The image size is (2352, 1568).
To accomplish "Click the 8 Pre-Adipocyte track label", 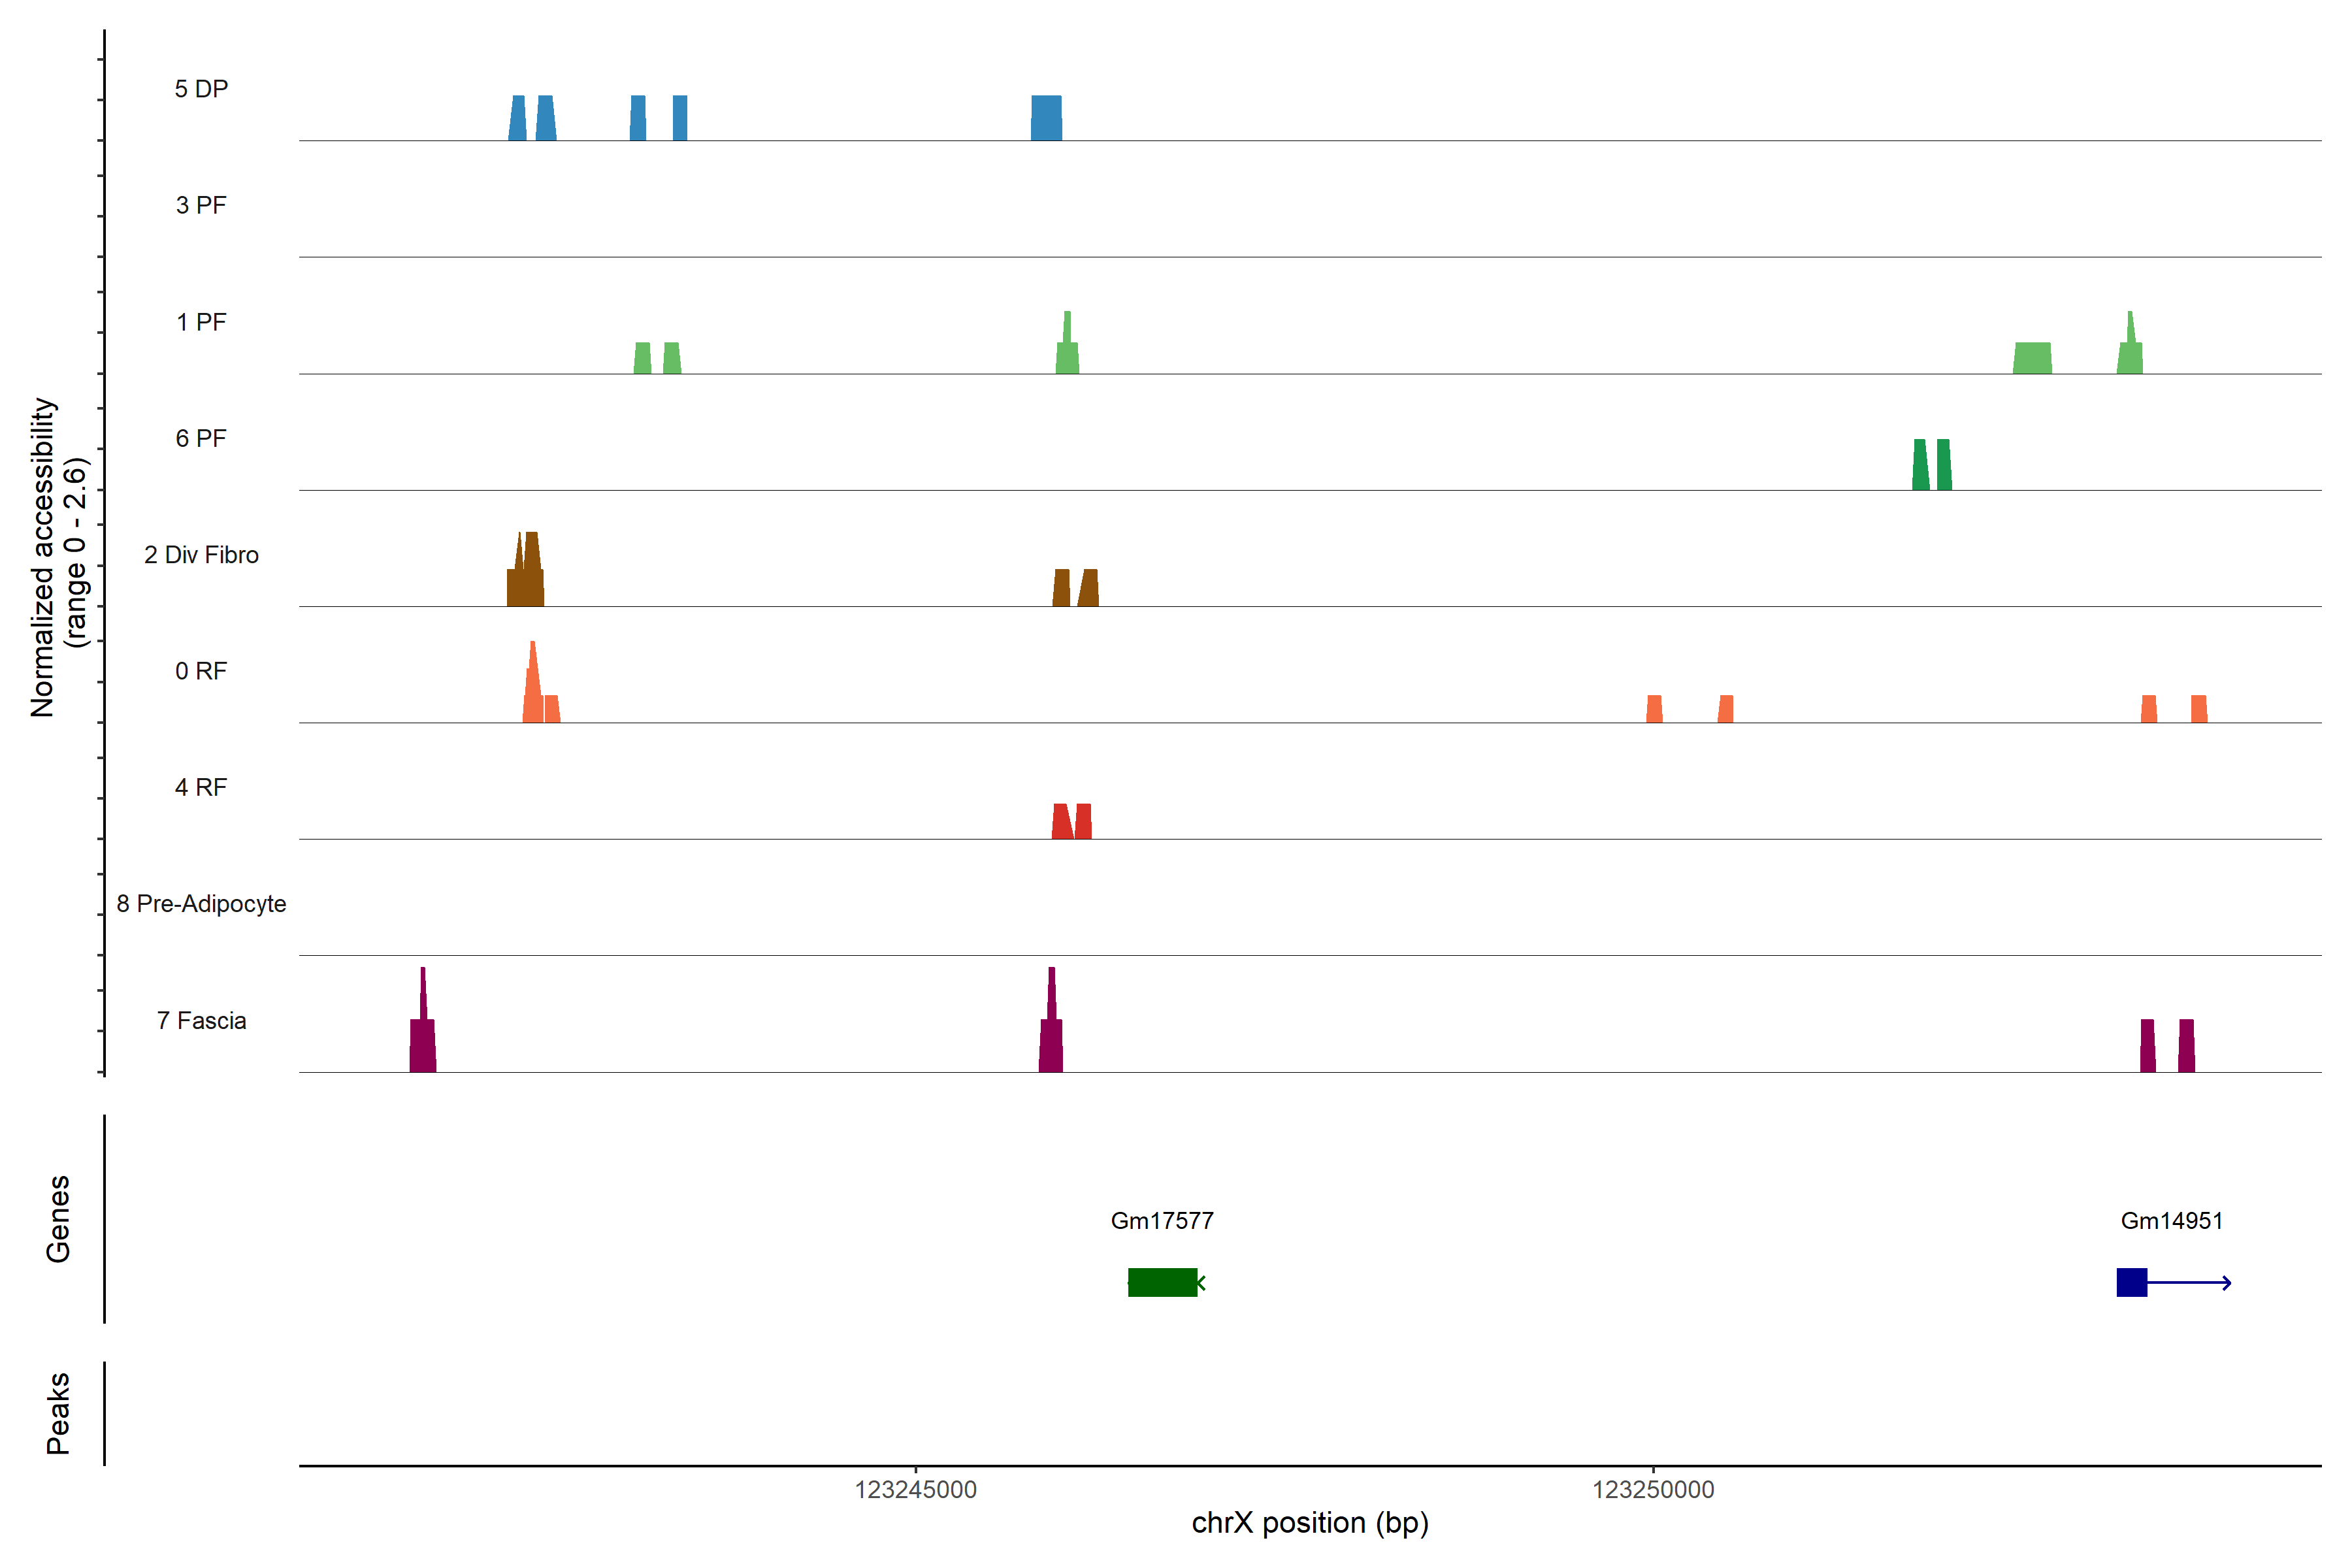I will pos(201,904).
